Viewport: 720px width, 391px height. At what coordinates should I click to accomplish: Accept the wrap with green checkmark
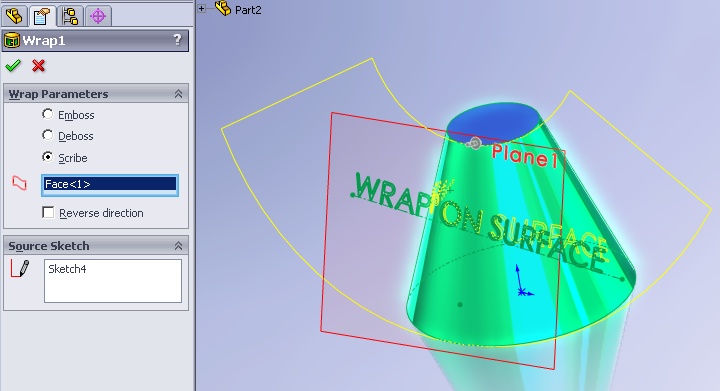click(13, 66)
